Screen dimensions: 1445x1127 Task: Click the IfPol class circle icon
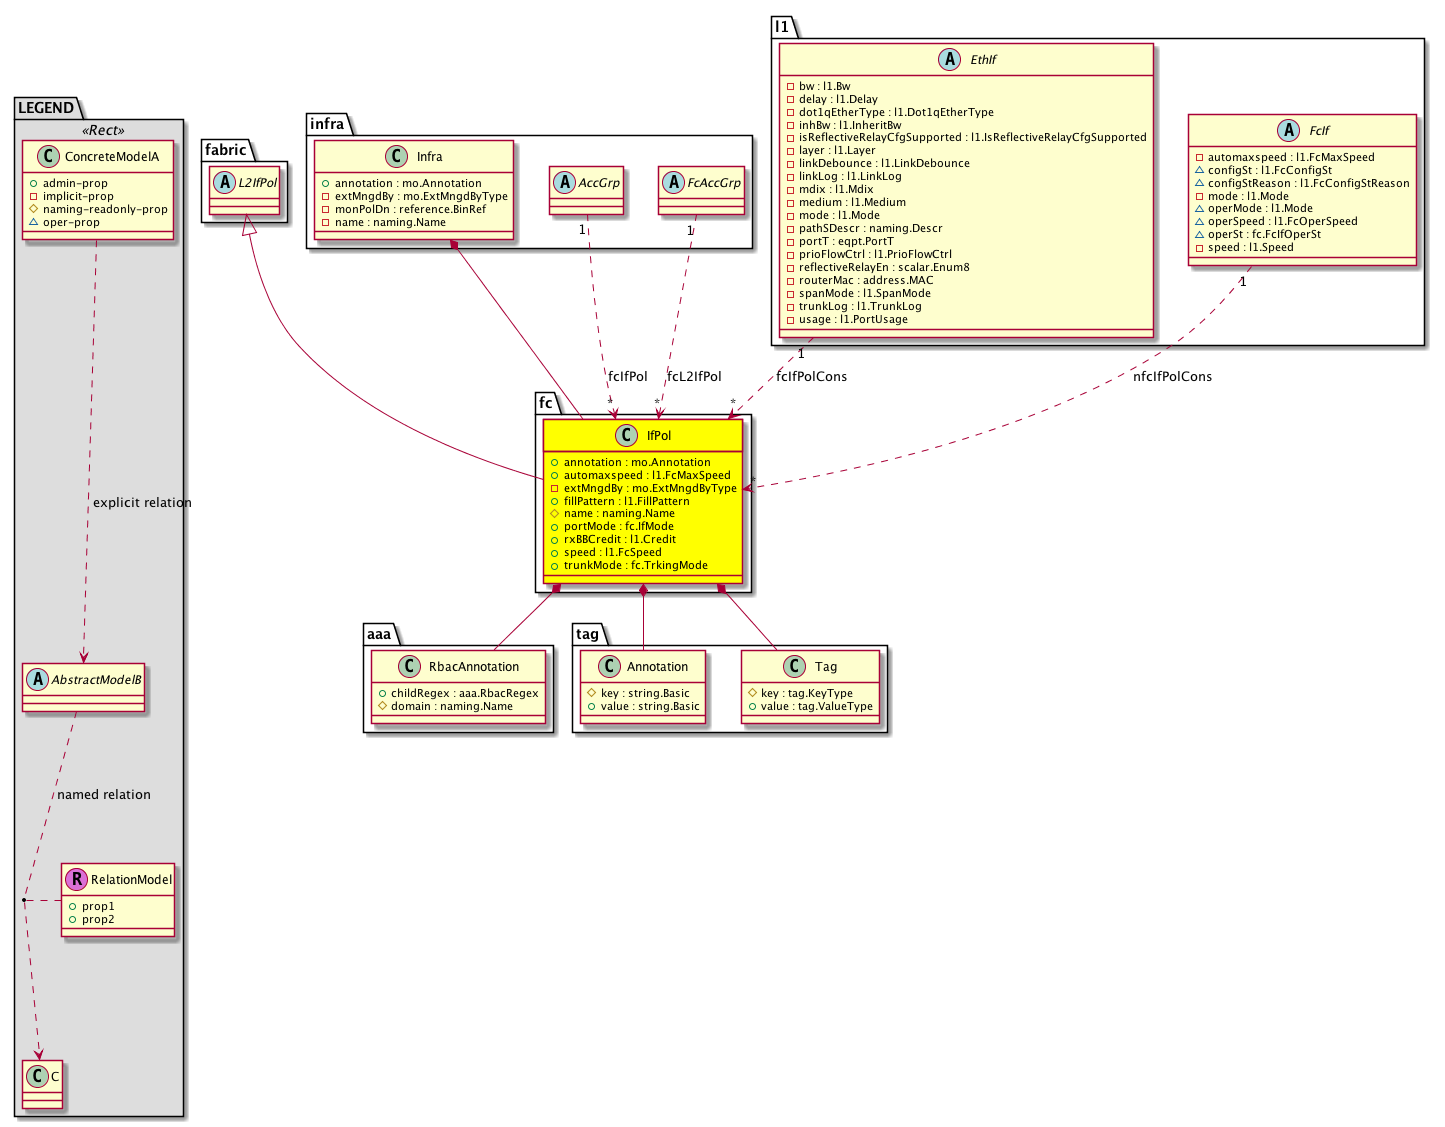627,435
